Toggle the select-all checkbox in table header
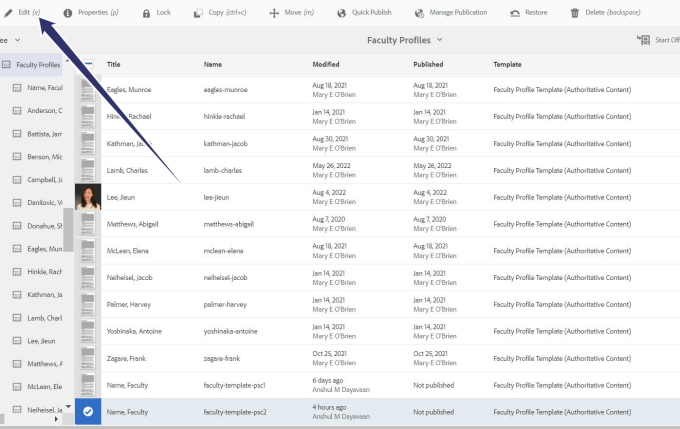Viewport: 680px width, 429px height. pos(88,64)
